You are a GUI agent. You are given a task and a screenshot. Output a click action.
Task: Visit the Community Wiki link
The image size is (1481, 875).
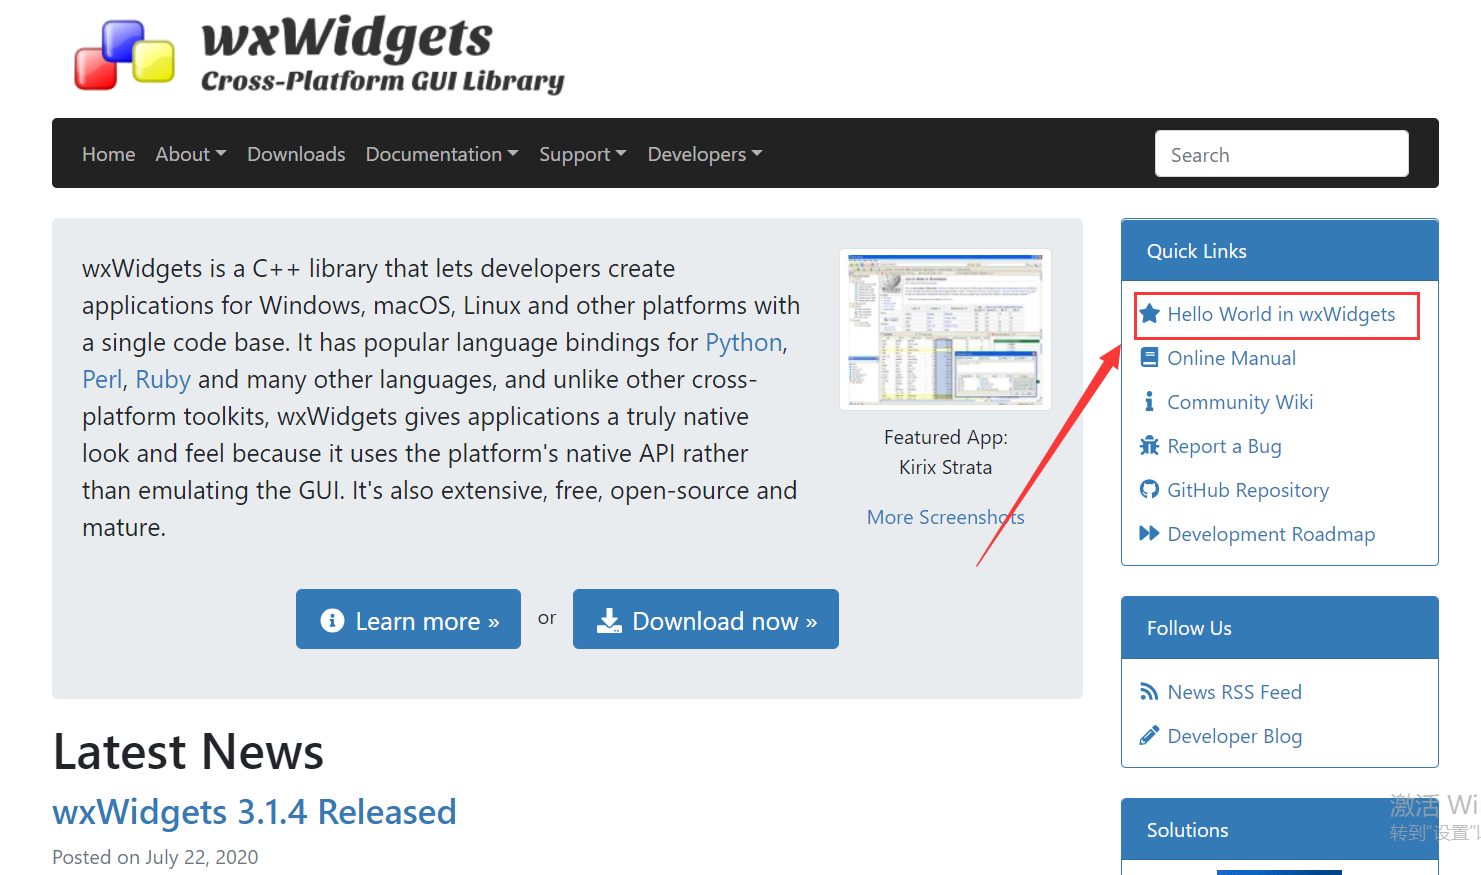tap(1240, 402)
